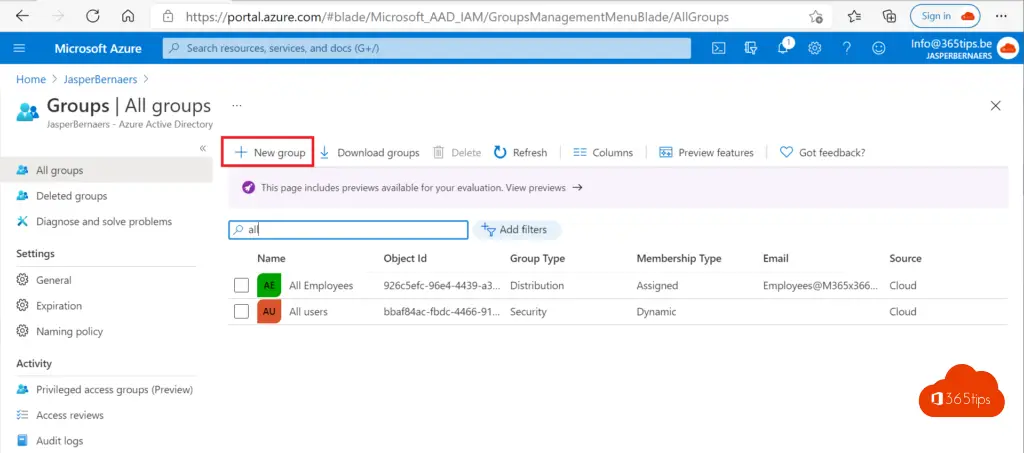The width and height of the screenshot is (1024, 453).
Task: Open blade ellipsis more options
Action: click(x=237, y=105)
